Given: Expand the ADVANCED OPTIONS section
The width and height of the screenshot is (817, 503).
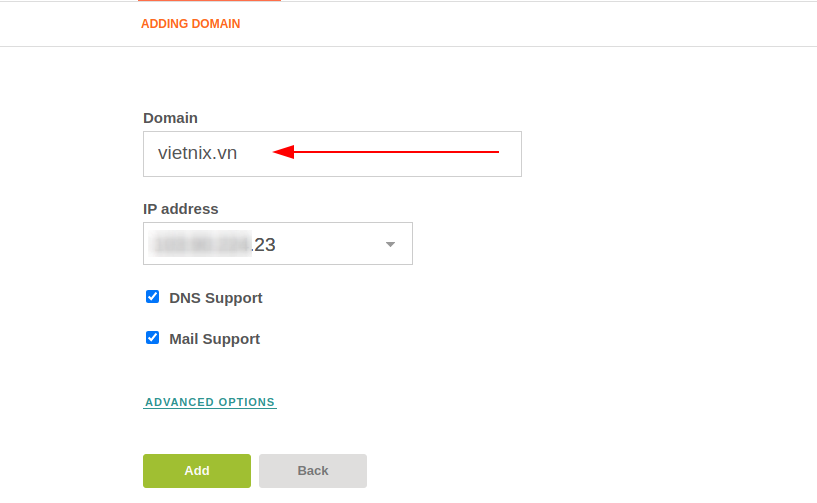Looking at the screenshot, I should (209, 402).
